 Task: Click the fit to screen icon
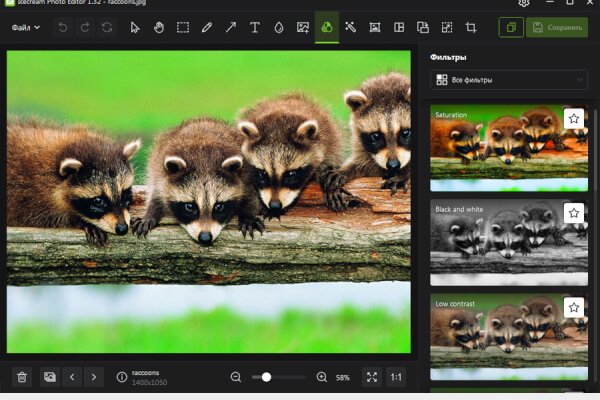pos(372,377)
